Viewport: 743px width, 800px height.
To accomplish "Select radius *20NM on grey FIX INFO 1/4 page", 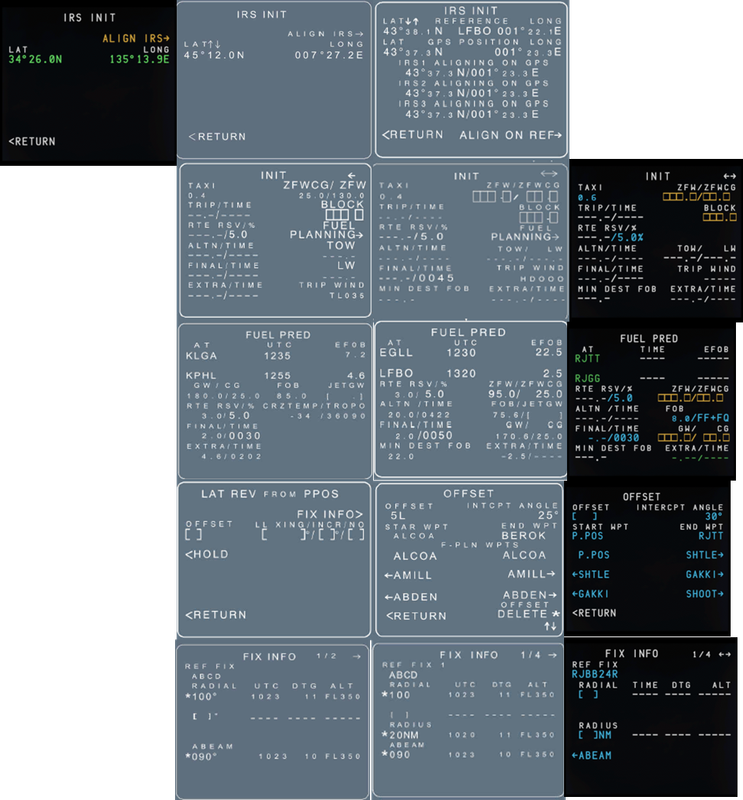I will (400, 735).
